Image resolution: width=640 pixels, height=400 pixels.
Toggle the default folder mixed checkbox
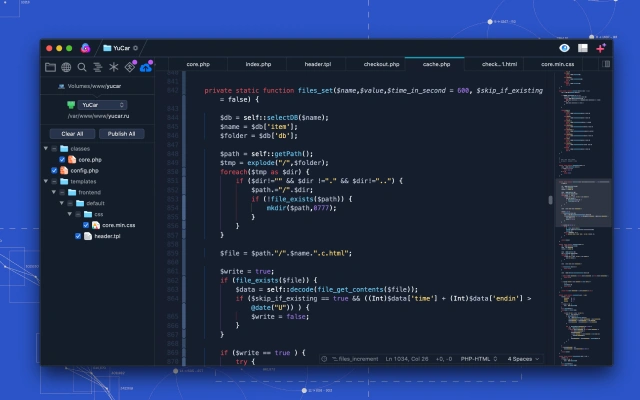tap(70, 203)
